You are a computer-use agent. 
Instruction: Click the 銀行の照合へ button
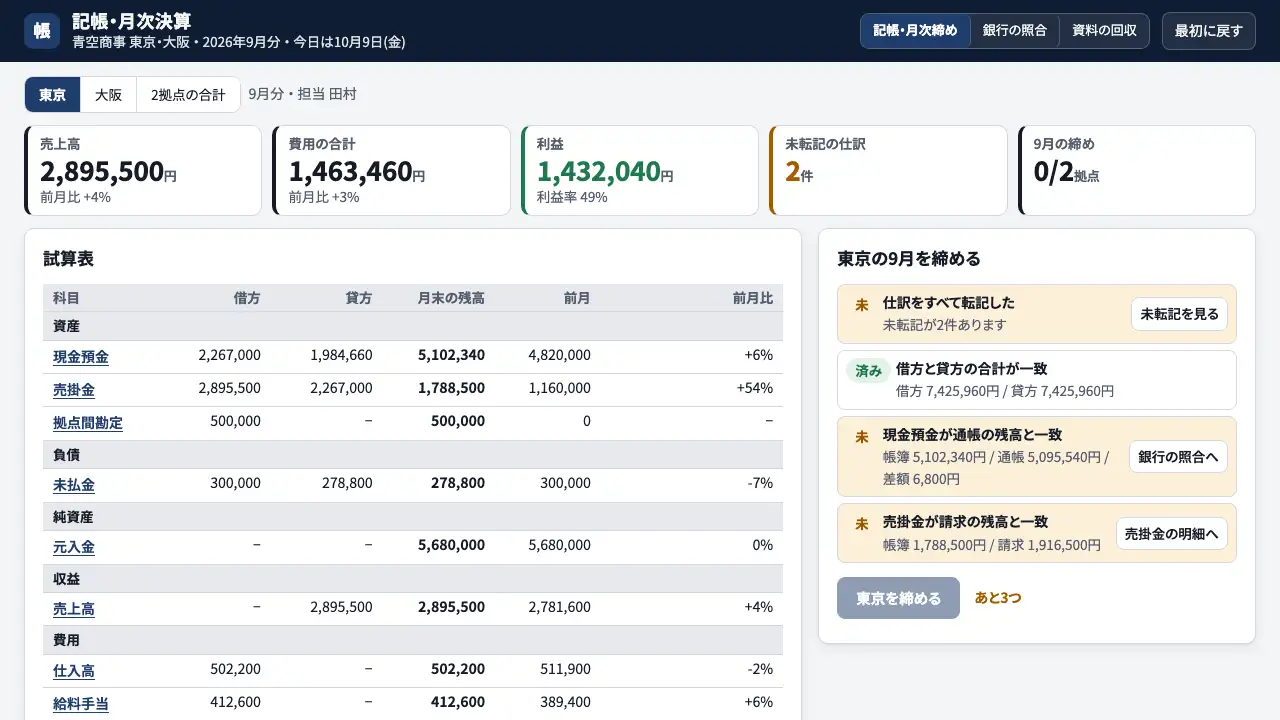pyautogui.click(x=1178, y=457)
